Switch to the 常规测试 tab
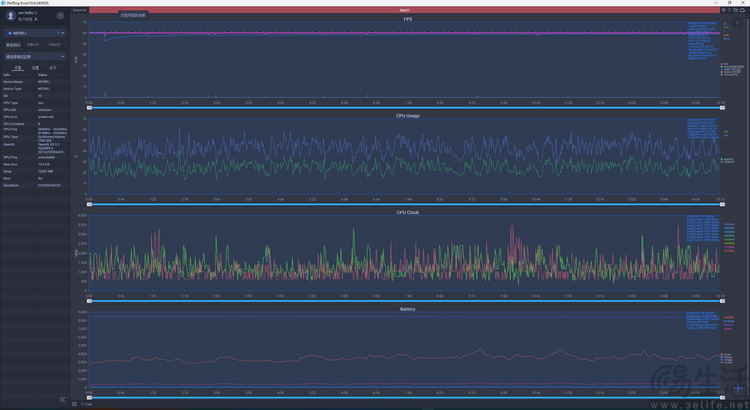The image size is (750, 410). (13, 45)
